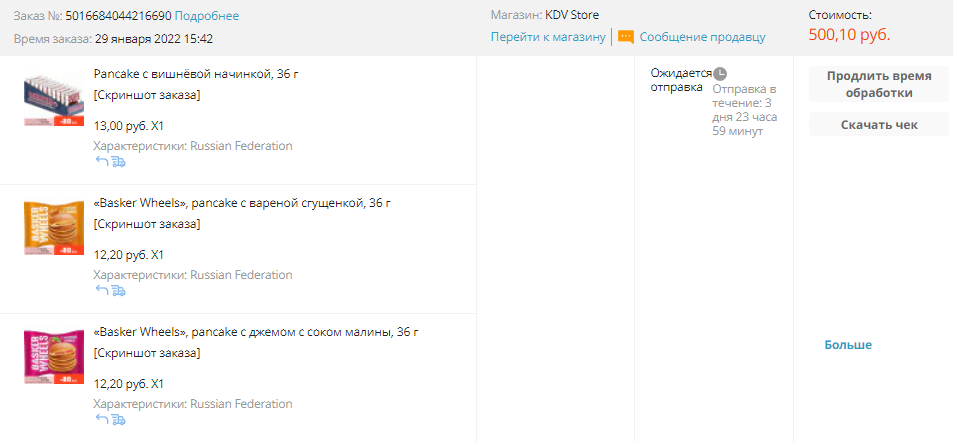Image resolution: width=963 pixels, height=445 pixels.
Task: Go to store with Перейти к магазину
Action: [x=548, y=37]
